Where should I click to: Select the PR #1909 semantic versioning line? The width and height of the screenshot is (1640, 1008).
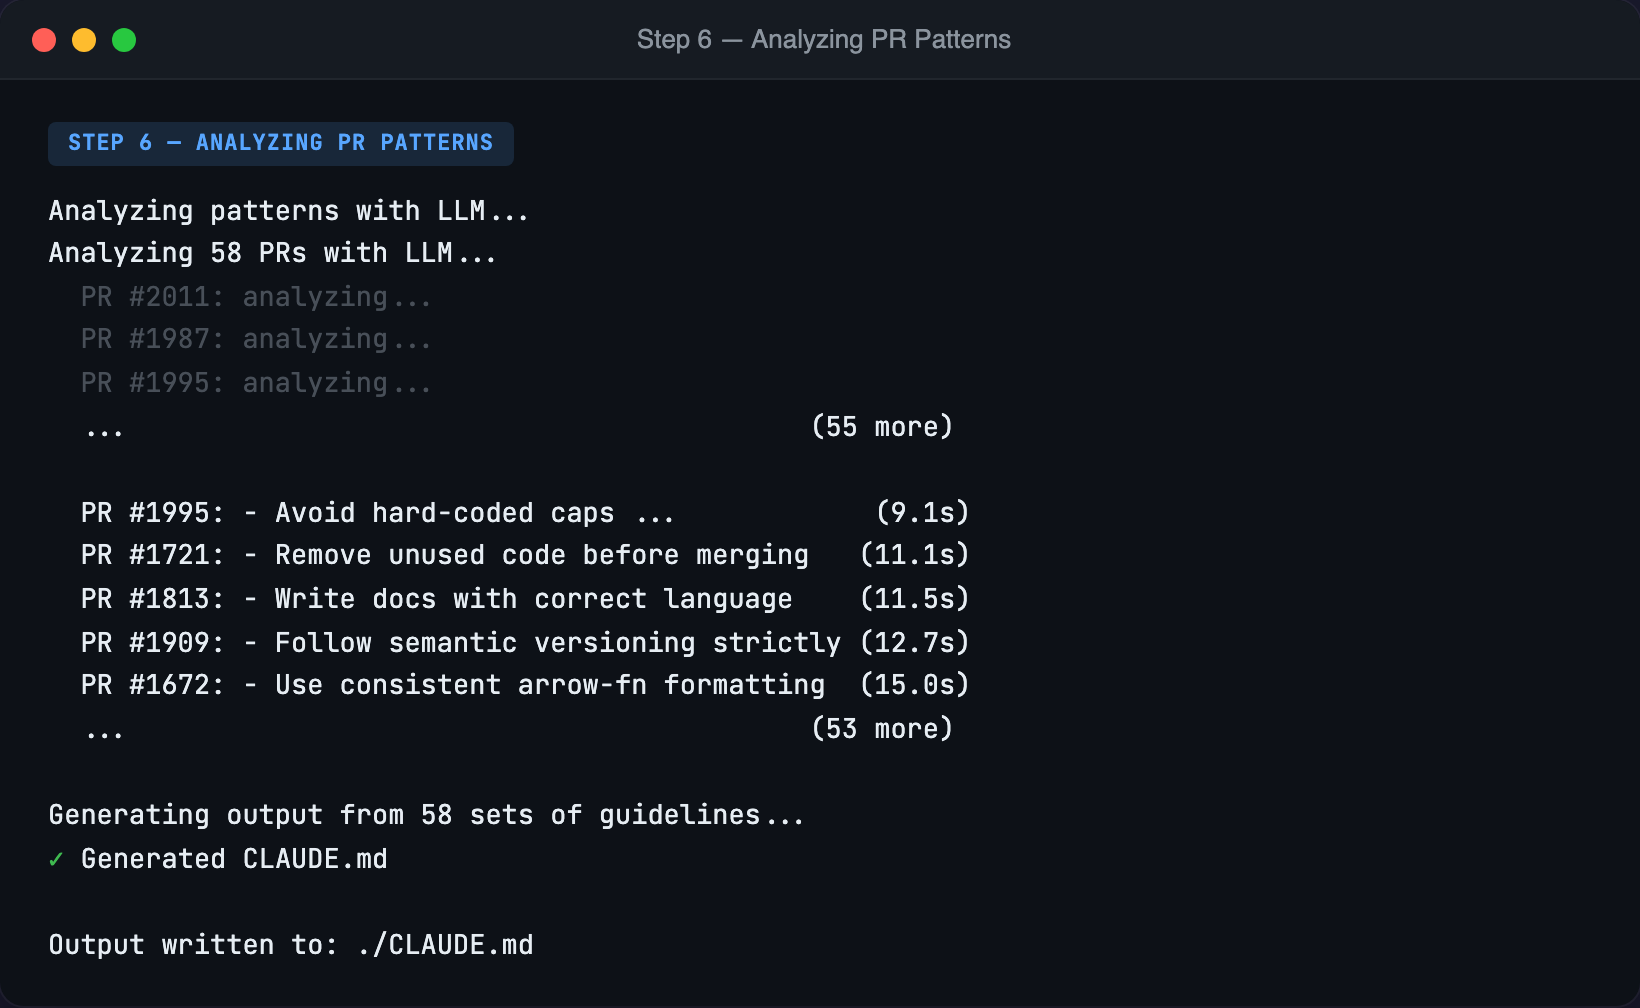click(460, 642)
